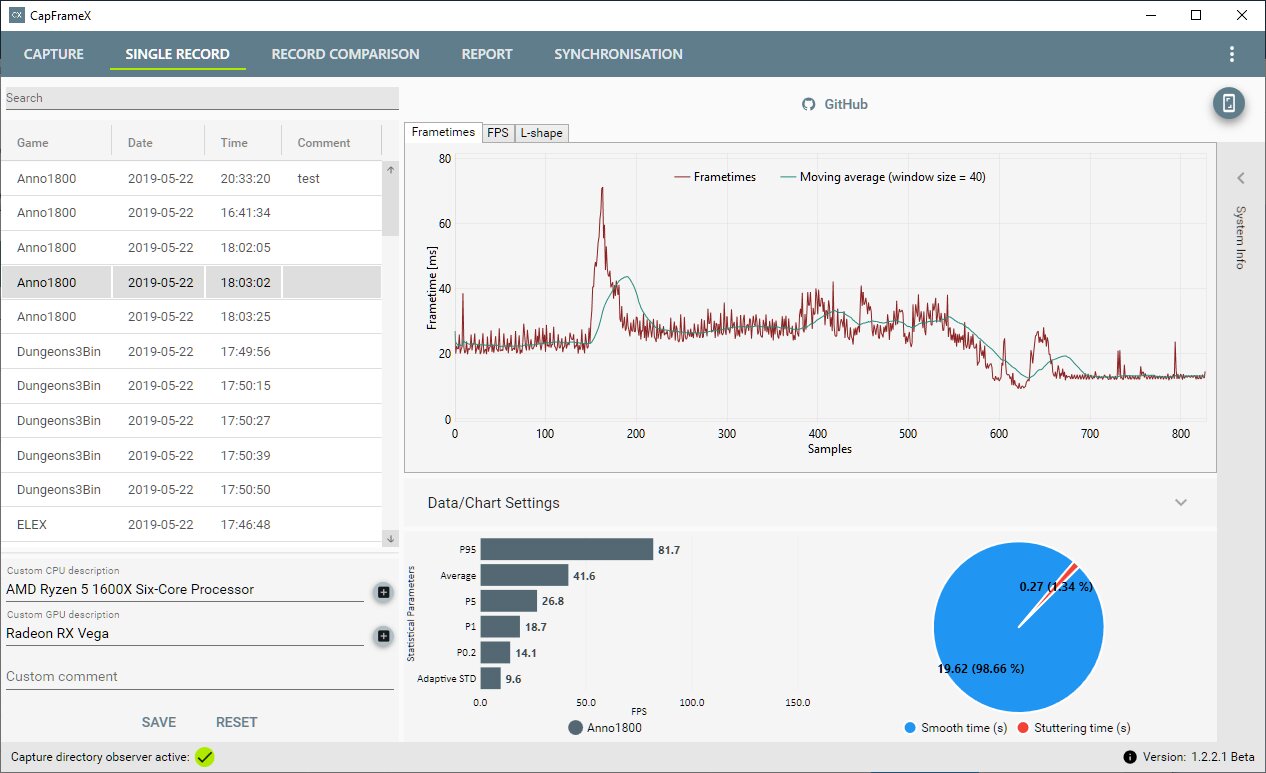Select the Dungeons3Bin record at 17:50:39
Screen dimensions: 1266x773
click(x=191, y=455)
